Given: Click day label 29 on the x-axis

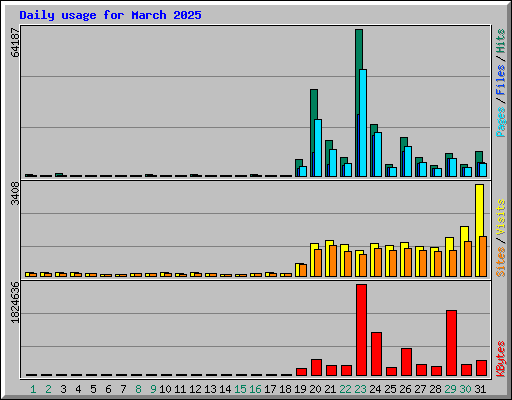Looking at the screenshot, I should tap(450, 389).
